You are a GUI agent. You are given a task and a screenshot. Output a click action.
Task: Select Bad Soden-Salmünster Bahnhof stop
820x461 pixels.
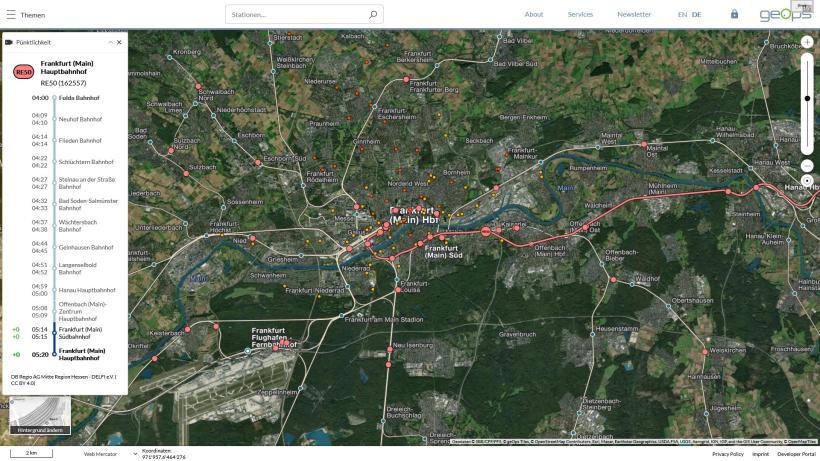coord(88,204)
